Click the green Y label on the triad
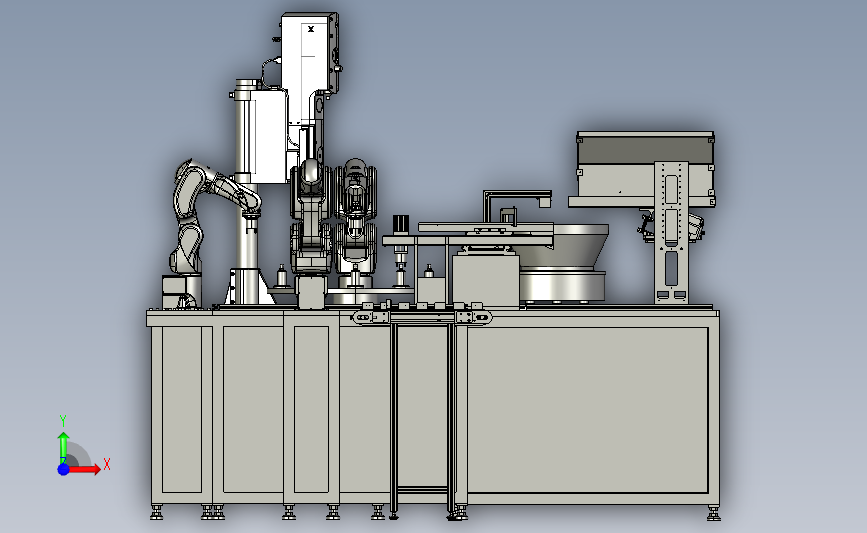Image resolution: width=867 pixels, height=533 pixels. coord(63,421)
